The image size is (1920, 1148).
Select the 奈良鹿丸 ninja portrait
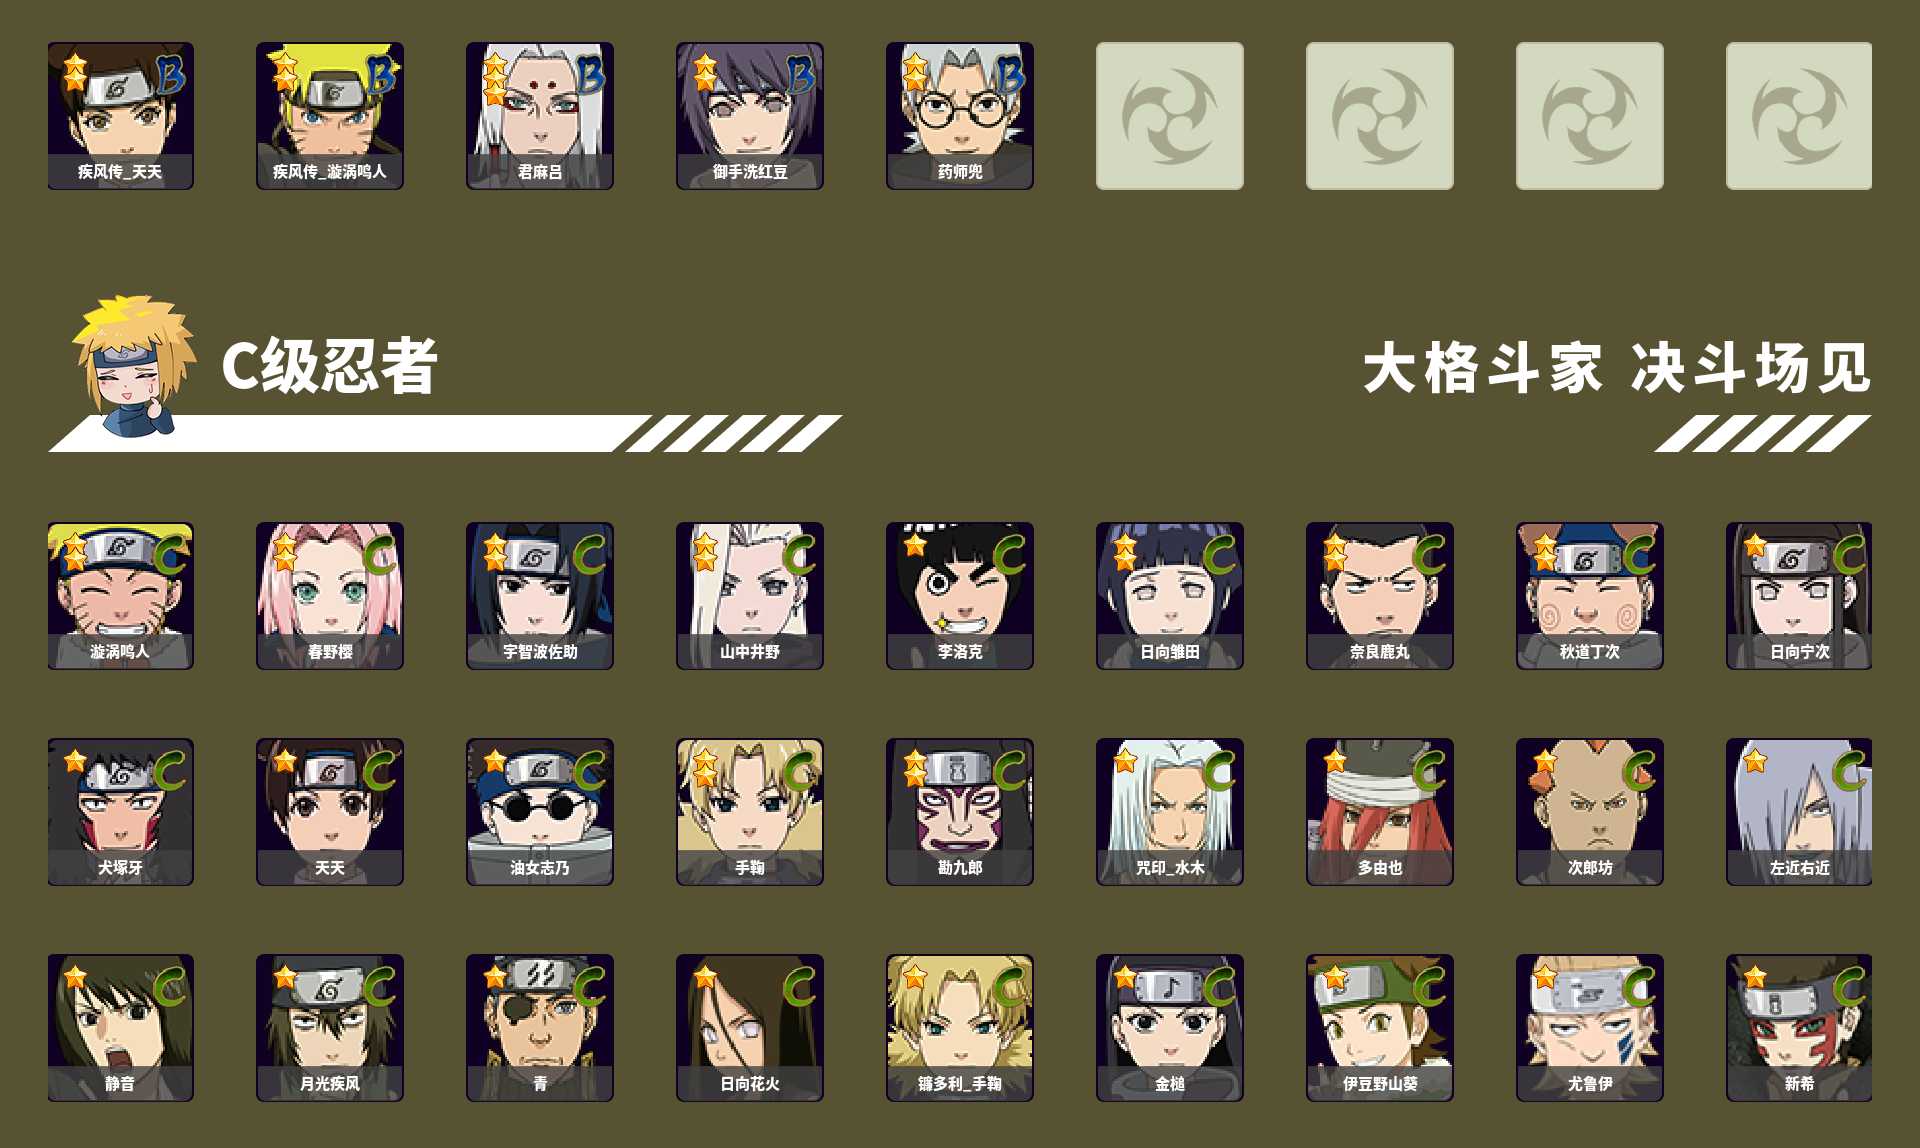(x=1380, y=596)
